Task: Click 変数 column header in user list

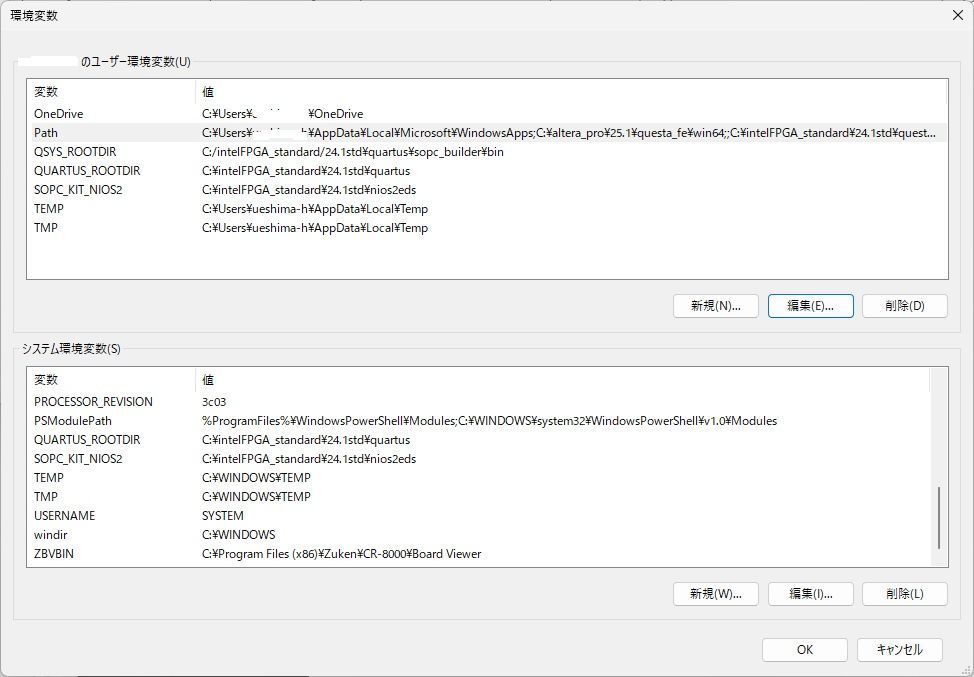Action: (x=111, y=92)
